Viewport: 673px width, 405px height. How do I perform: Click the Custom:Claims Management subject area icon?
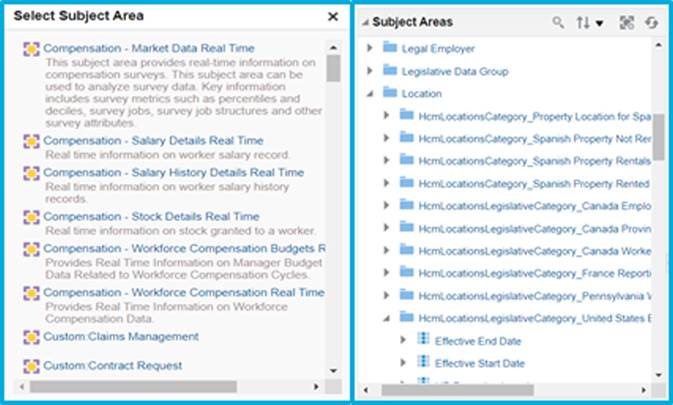click(x=31, y=337)
